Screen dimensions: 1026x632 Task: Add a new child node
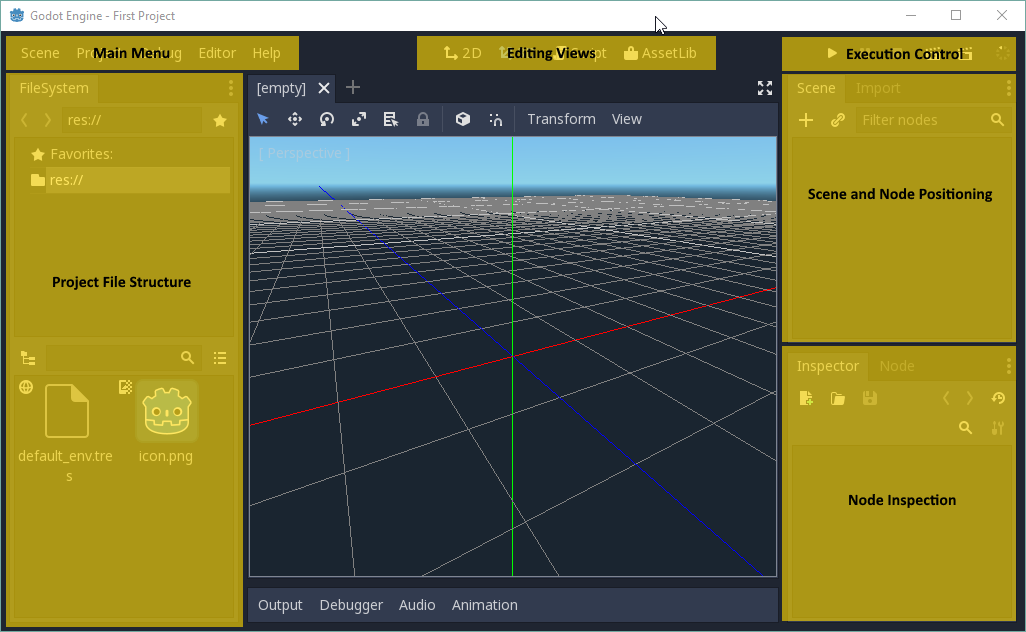point(806,120)
